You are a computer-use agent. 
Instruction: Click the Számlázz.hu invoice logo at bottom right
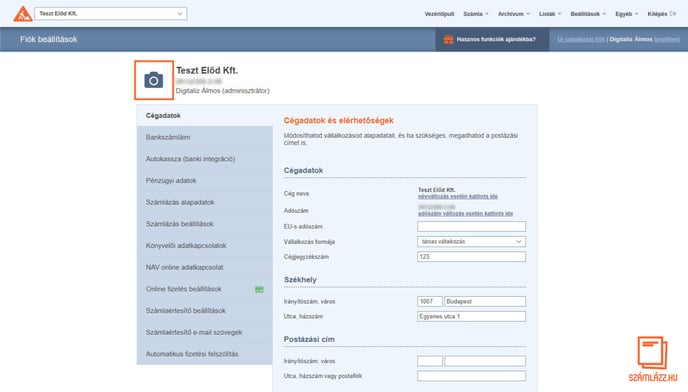tap(652, 359)
